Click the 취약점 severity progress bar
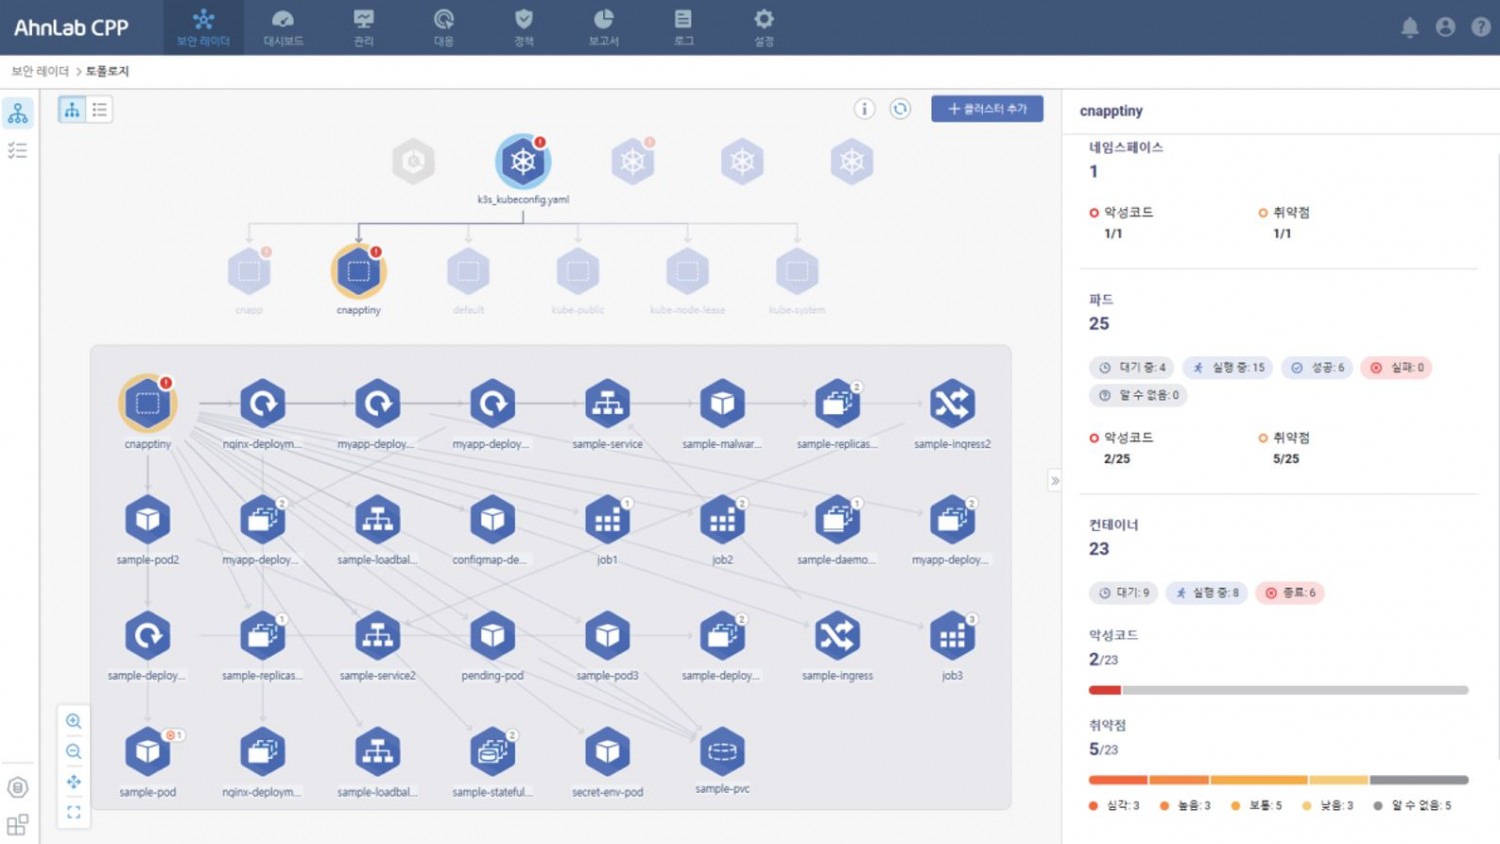Image resolution: width=1500 pixels, height=844 pixels. click(1280, 779)
